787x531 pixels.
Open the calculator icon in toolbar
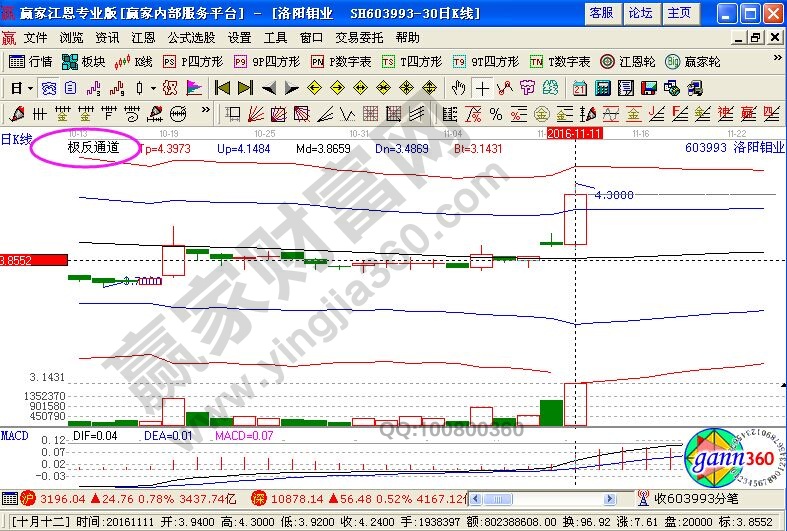click(x=602, y=87)
